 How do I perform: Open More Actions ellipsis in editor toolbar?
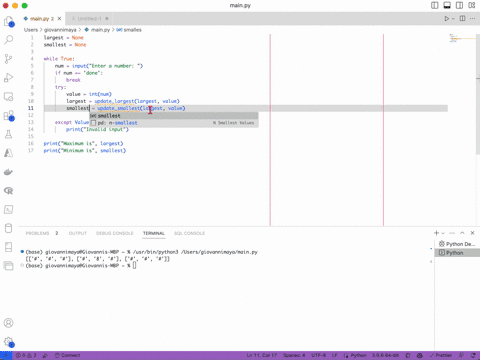(473, 18)
